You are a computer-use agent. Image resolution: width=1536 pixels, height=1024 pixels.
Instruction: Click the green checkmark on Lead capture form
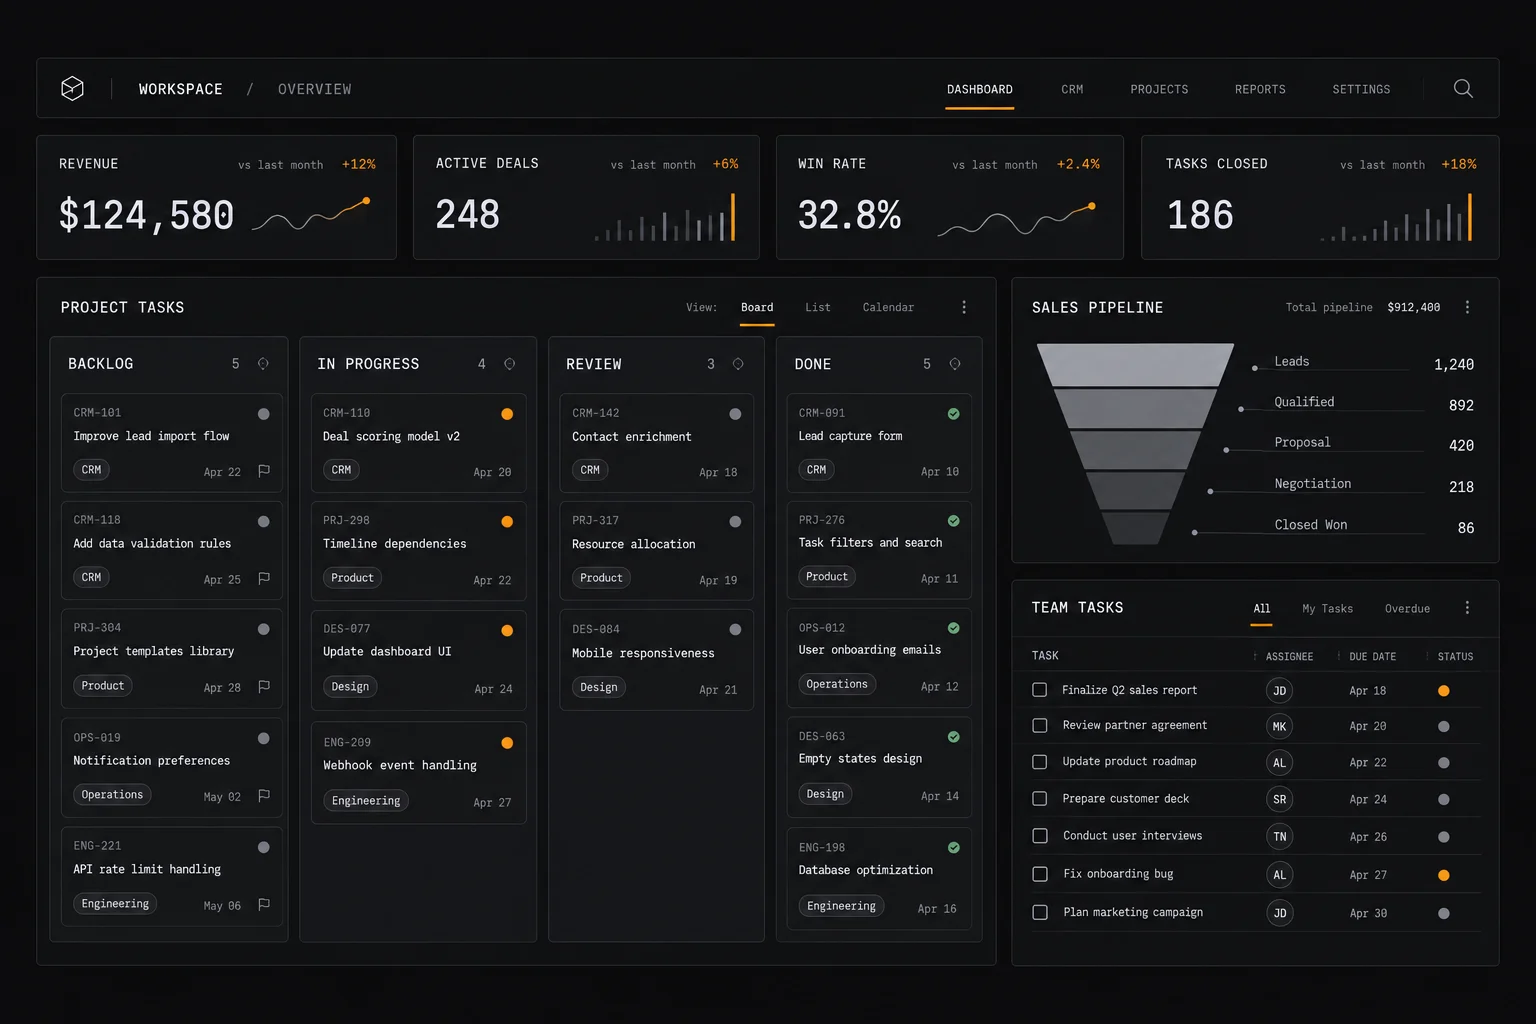point(954,414)
